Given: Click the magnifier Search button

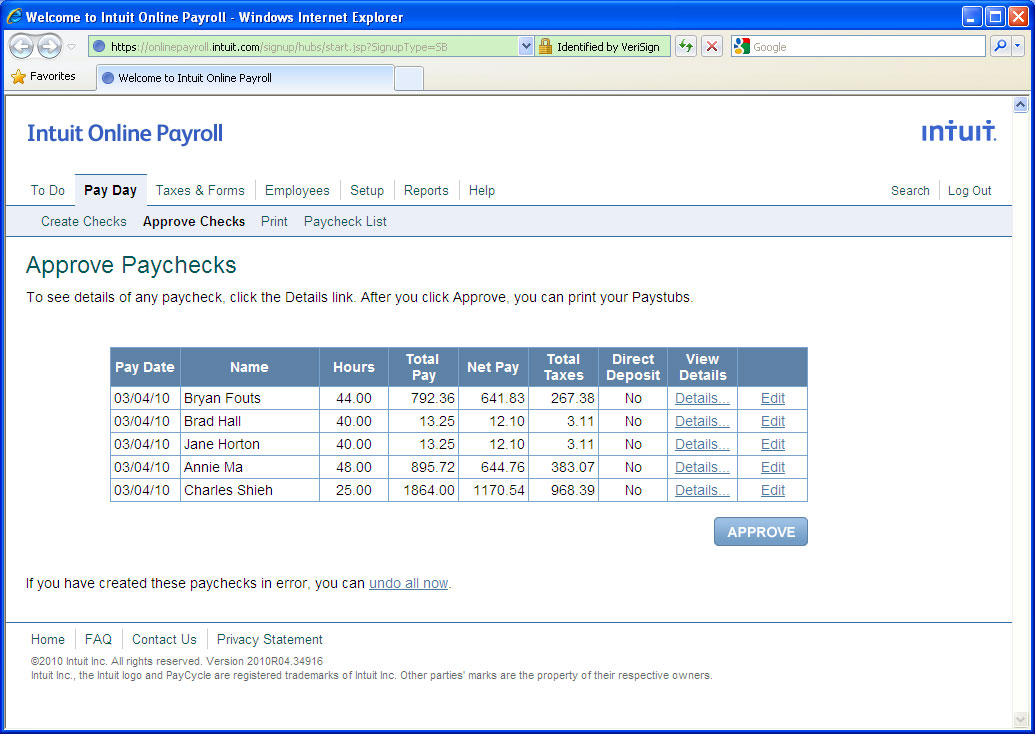Looking at the screenshot, I should pyautogui.click(x=1000, y=46).
